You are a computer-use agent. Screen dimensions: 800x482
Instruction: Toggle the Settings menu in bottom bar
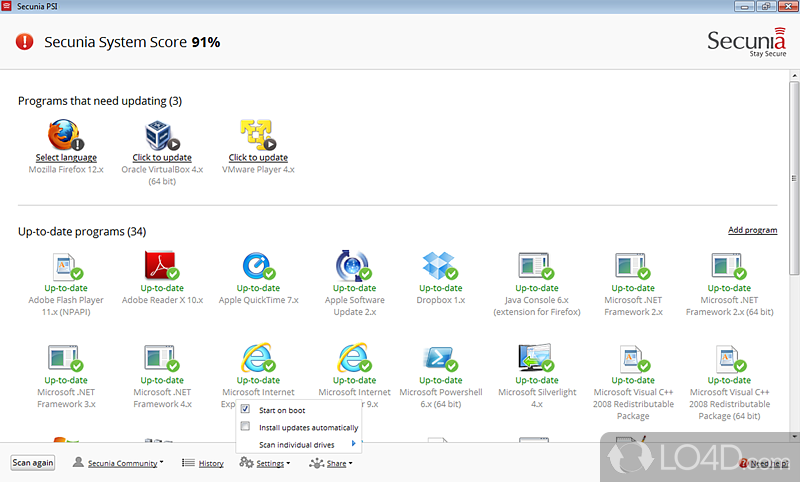265,463
